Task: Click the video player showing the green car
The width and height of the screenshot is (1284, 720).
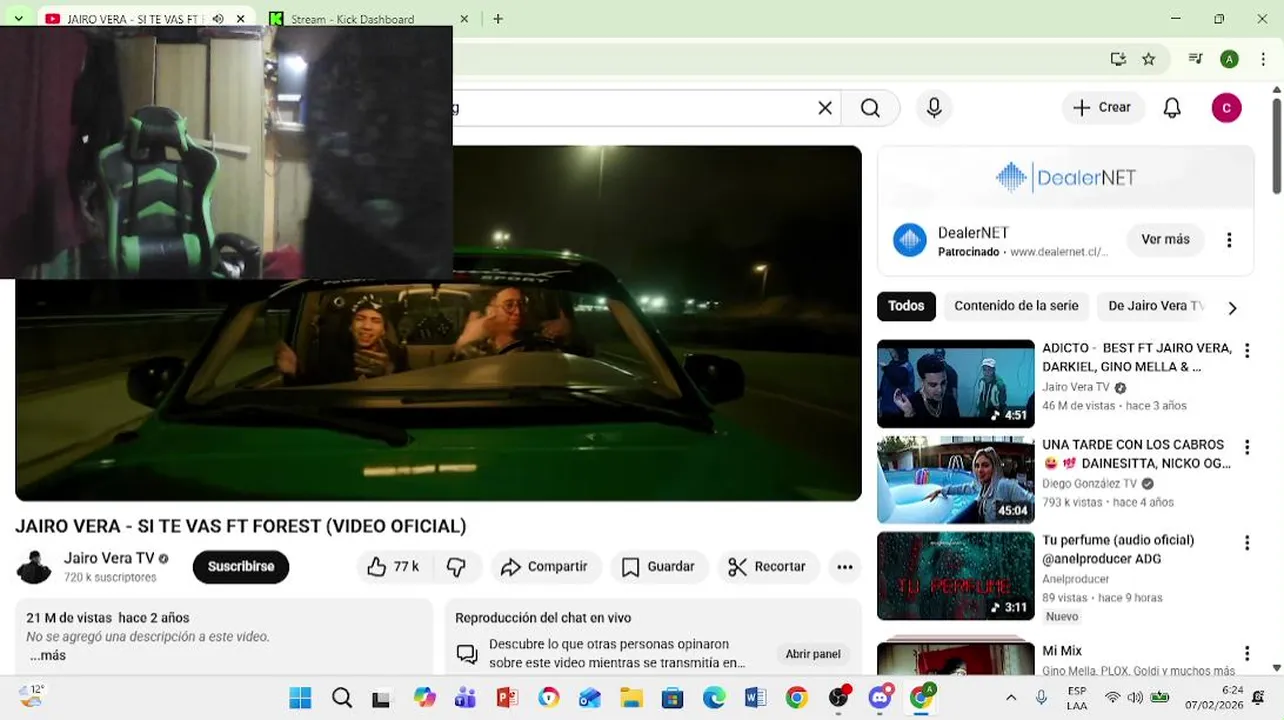Action: pos(438,323)
